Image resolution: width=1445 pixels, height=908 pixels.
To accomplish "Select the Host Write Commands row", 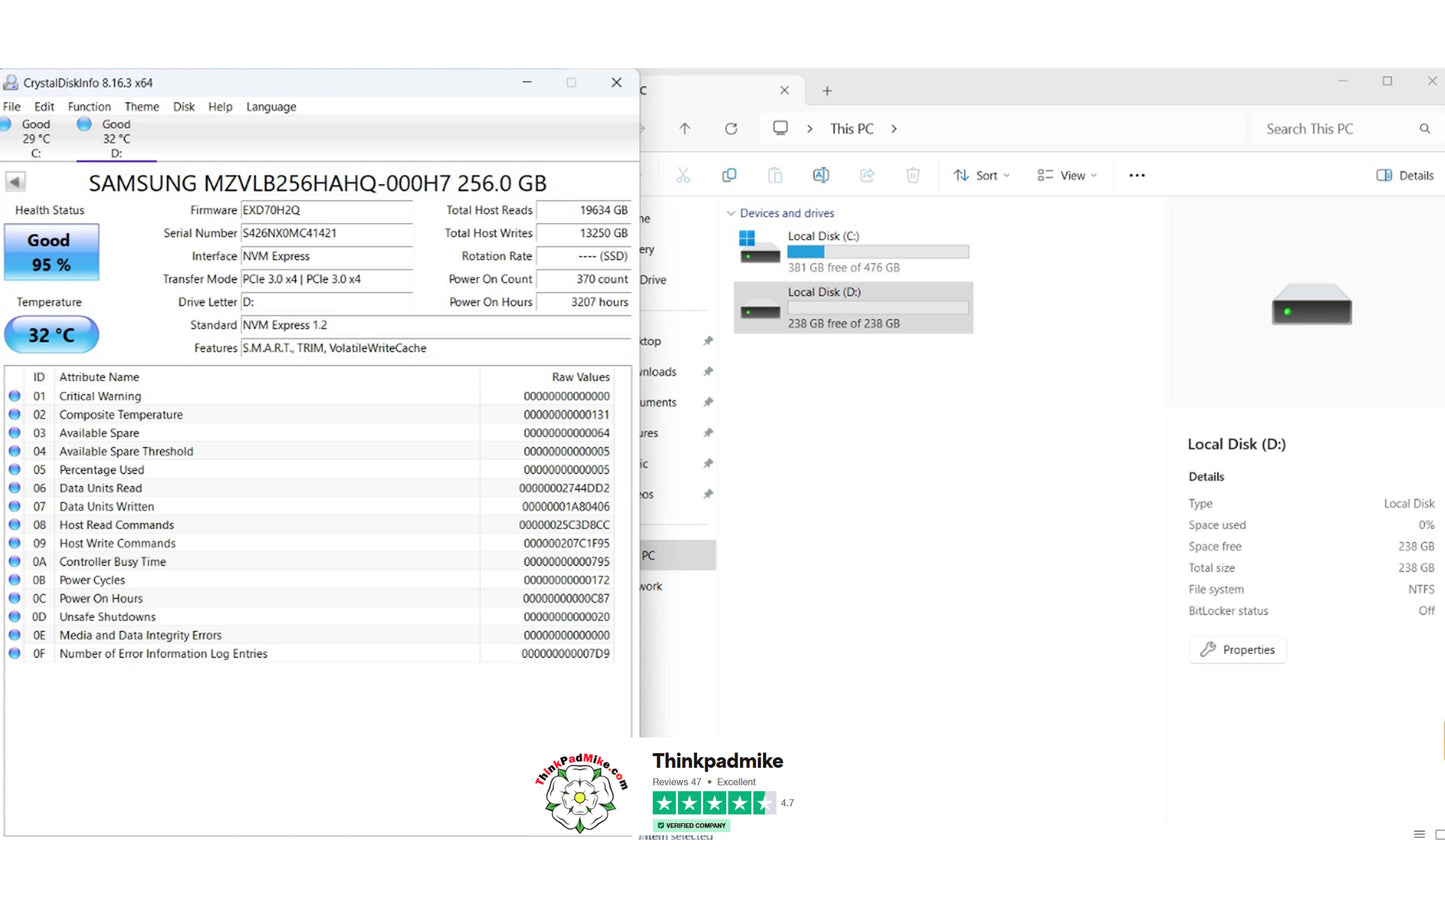I will point(309,543).
